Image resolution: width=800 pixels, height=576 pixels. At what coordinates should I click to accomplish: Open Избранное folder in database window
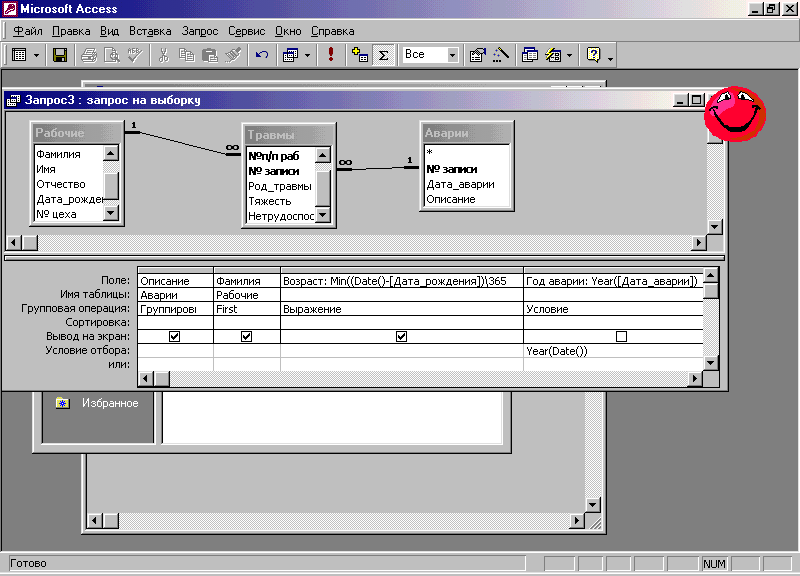(x=97, y=403)
